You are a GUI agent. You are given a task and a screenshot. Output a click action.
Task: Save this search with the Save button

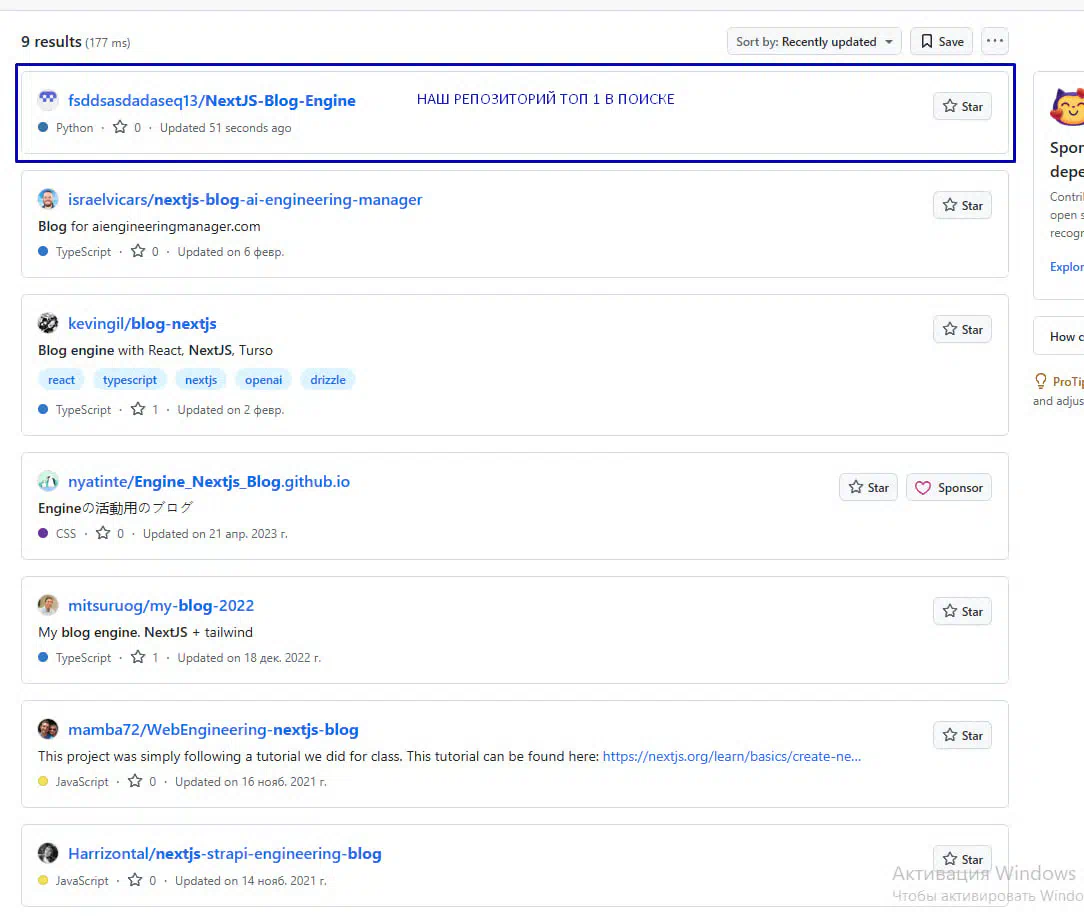coord(942,41)
